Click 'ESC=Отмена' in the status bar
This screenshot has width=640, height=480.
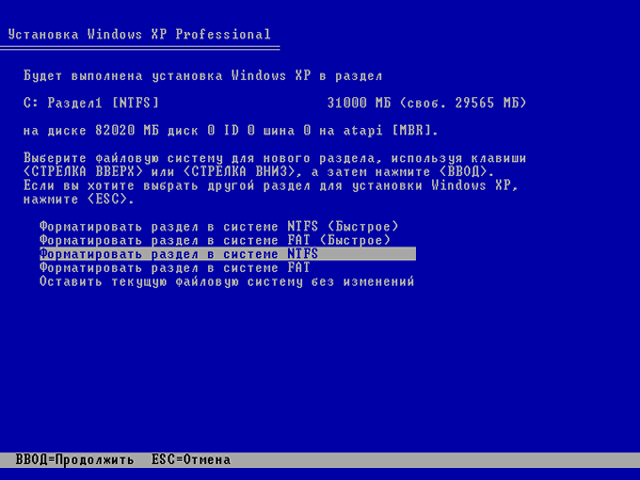click(191, 460)
